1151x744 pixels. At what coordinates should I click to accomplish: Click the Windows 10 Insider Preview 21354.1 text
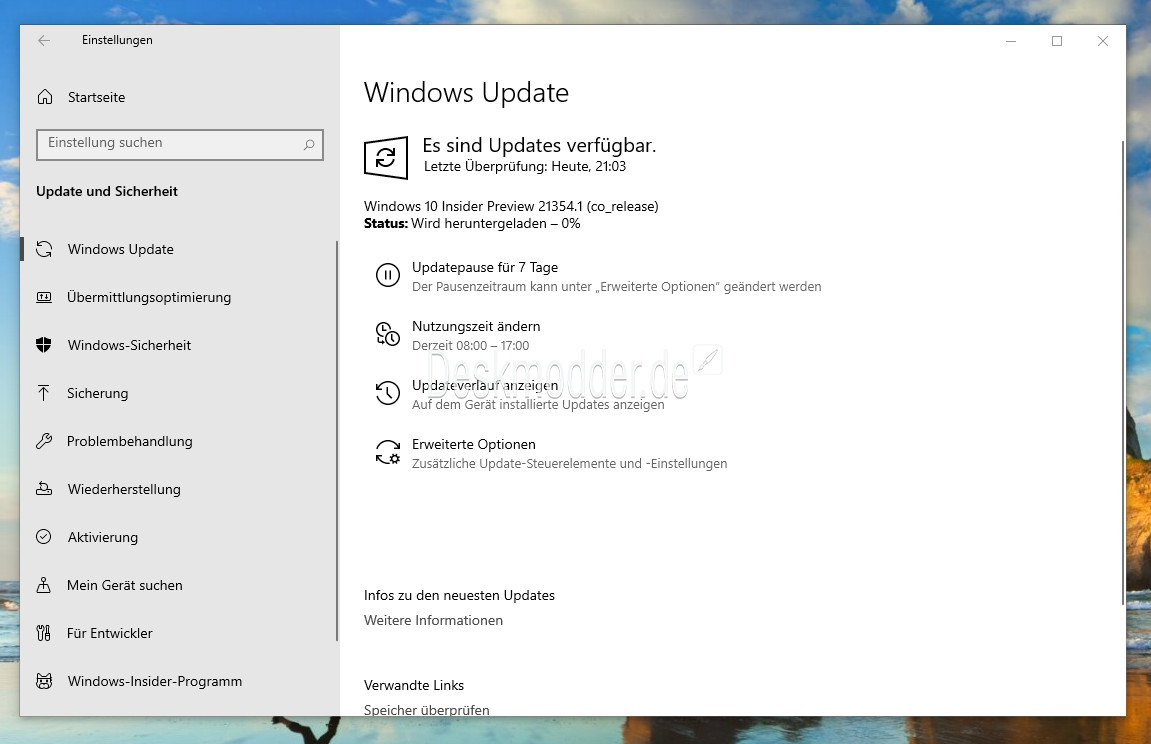pos(511,206)
